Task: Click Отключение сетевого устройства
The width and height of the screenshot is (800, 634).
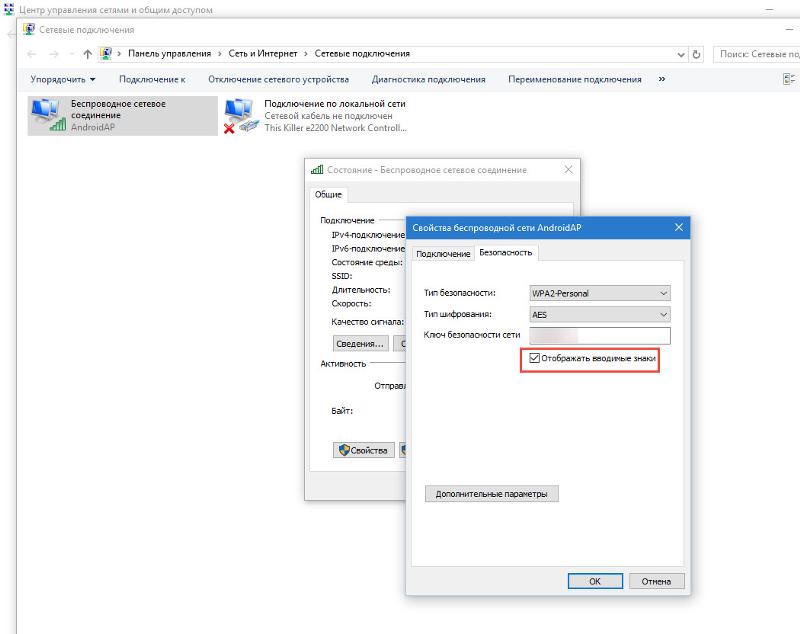Action: pyautogui.click(x=279, y=80)
